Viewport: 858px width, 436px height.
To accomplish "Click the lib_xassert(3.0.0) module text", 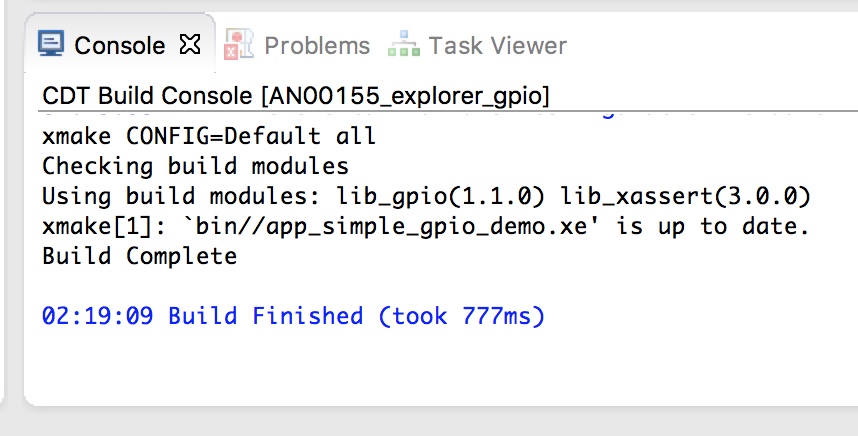I will (x=686, y=196).
